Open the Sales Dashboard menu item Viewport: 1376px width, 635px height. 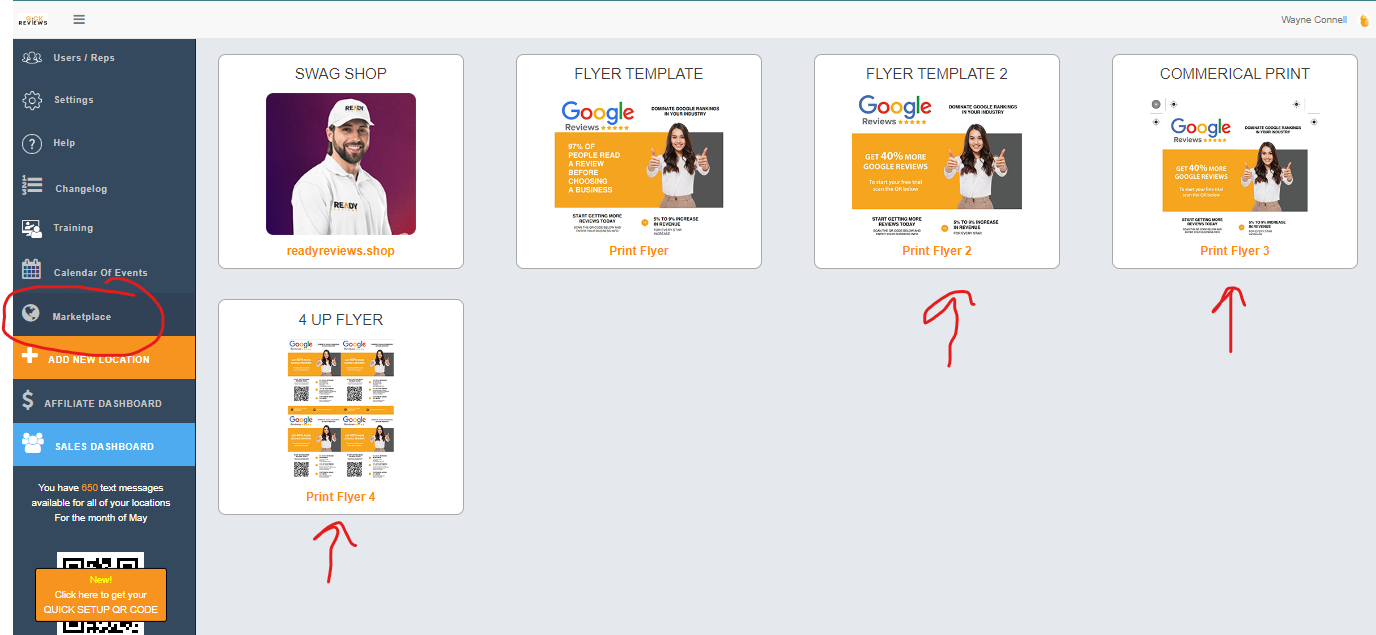(104, 446)
